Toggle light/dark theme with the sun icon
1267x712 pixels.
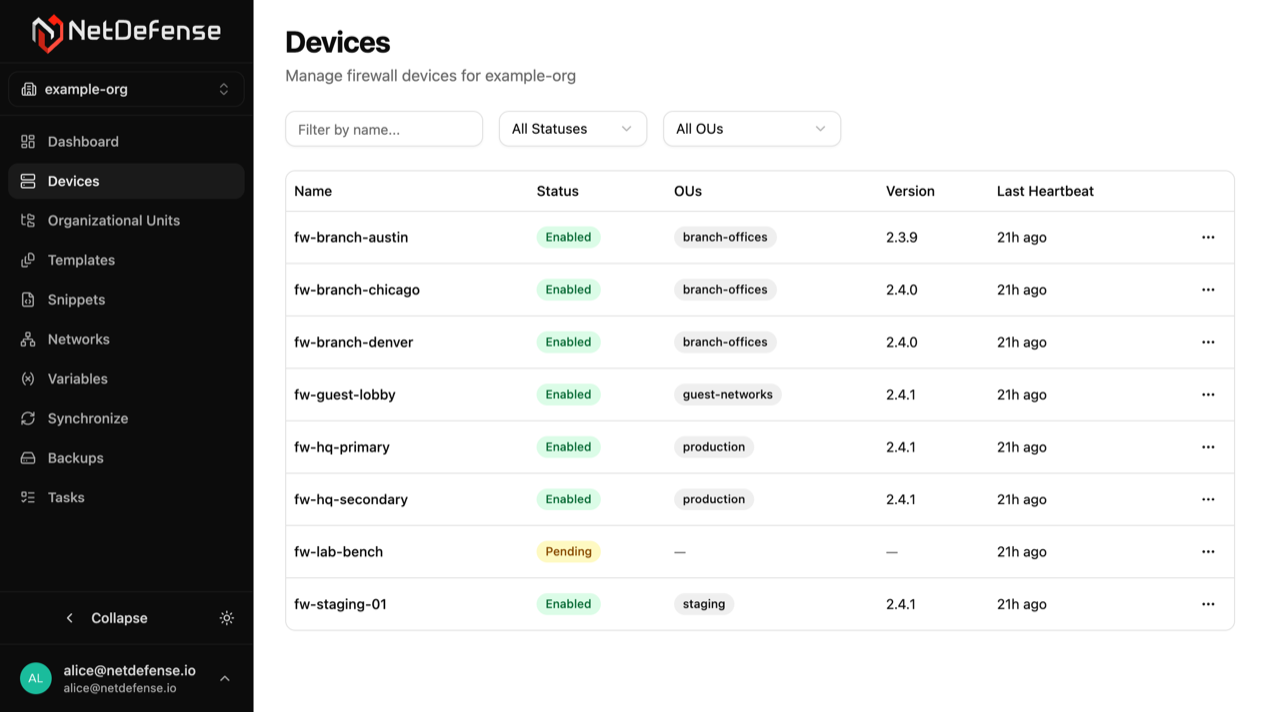(227, 618)
